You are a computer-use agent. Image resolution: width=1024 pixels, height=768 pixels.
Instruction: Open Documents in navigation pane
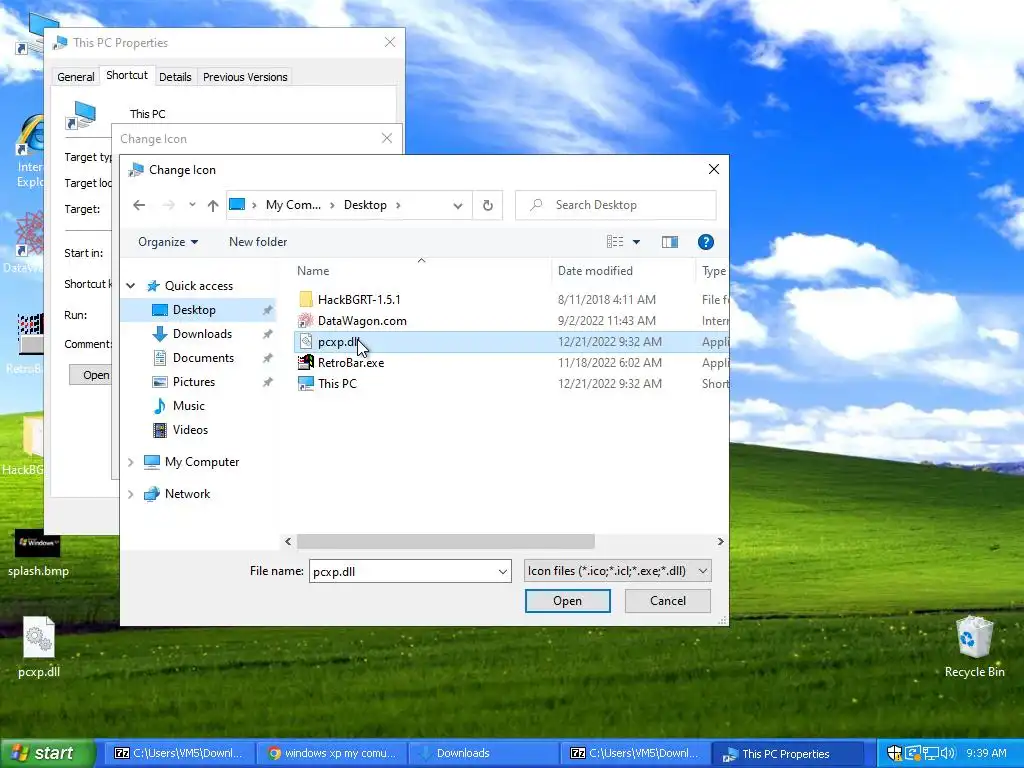(x=203, y=358)
